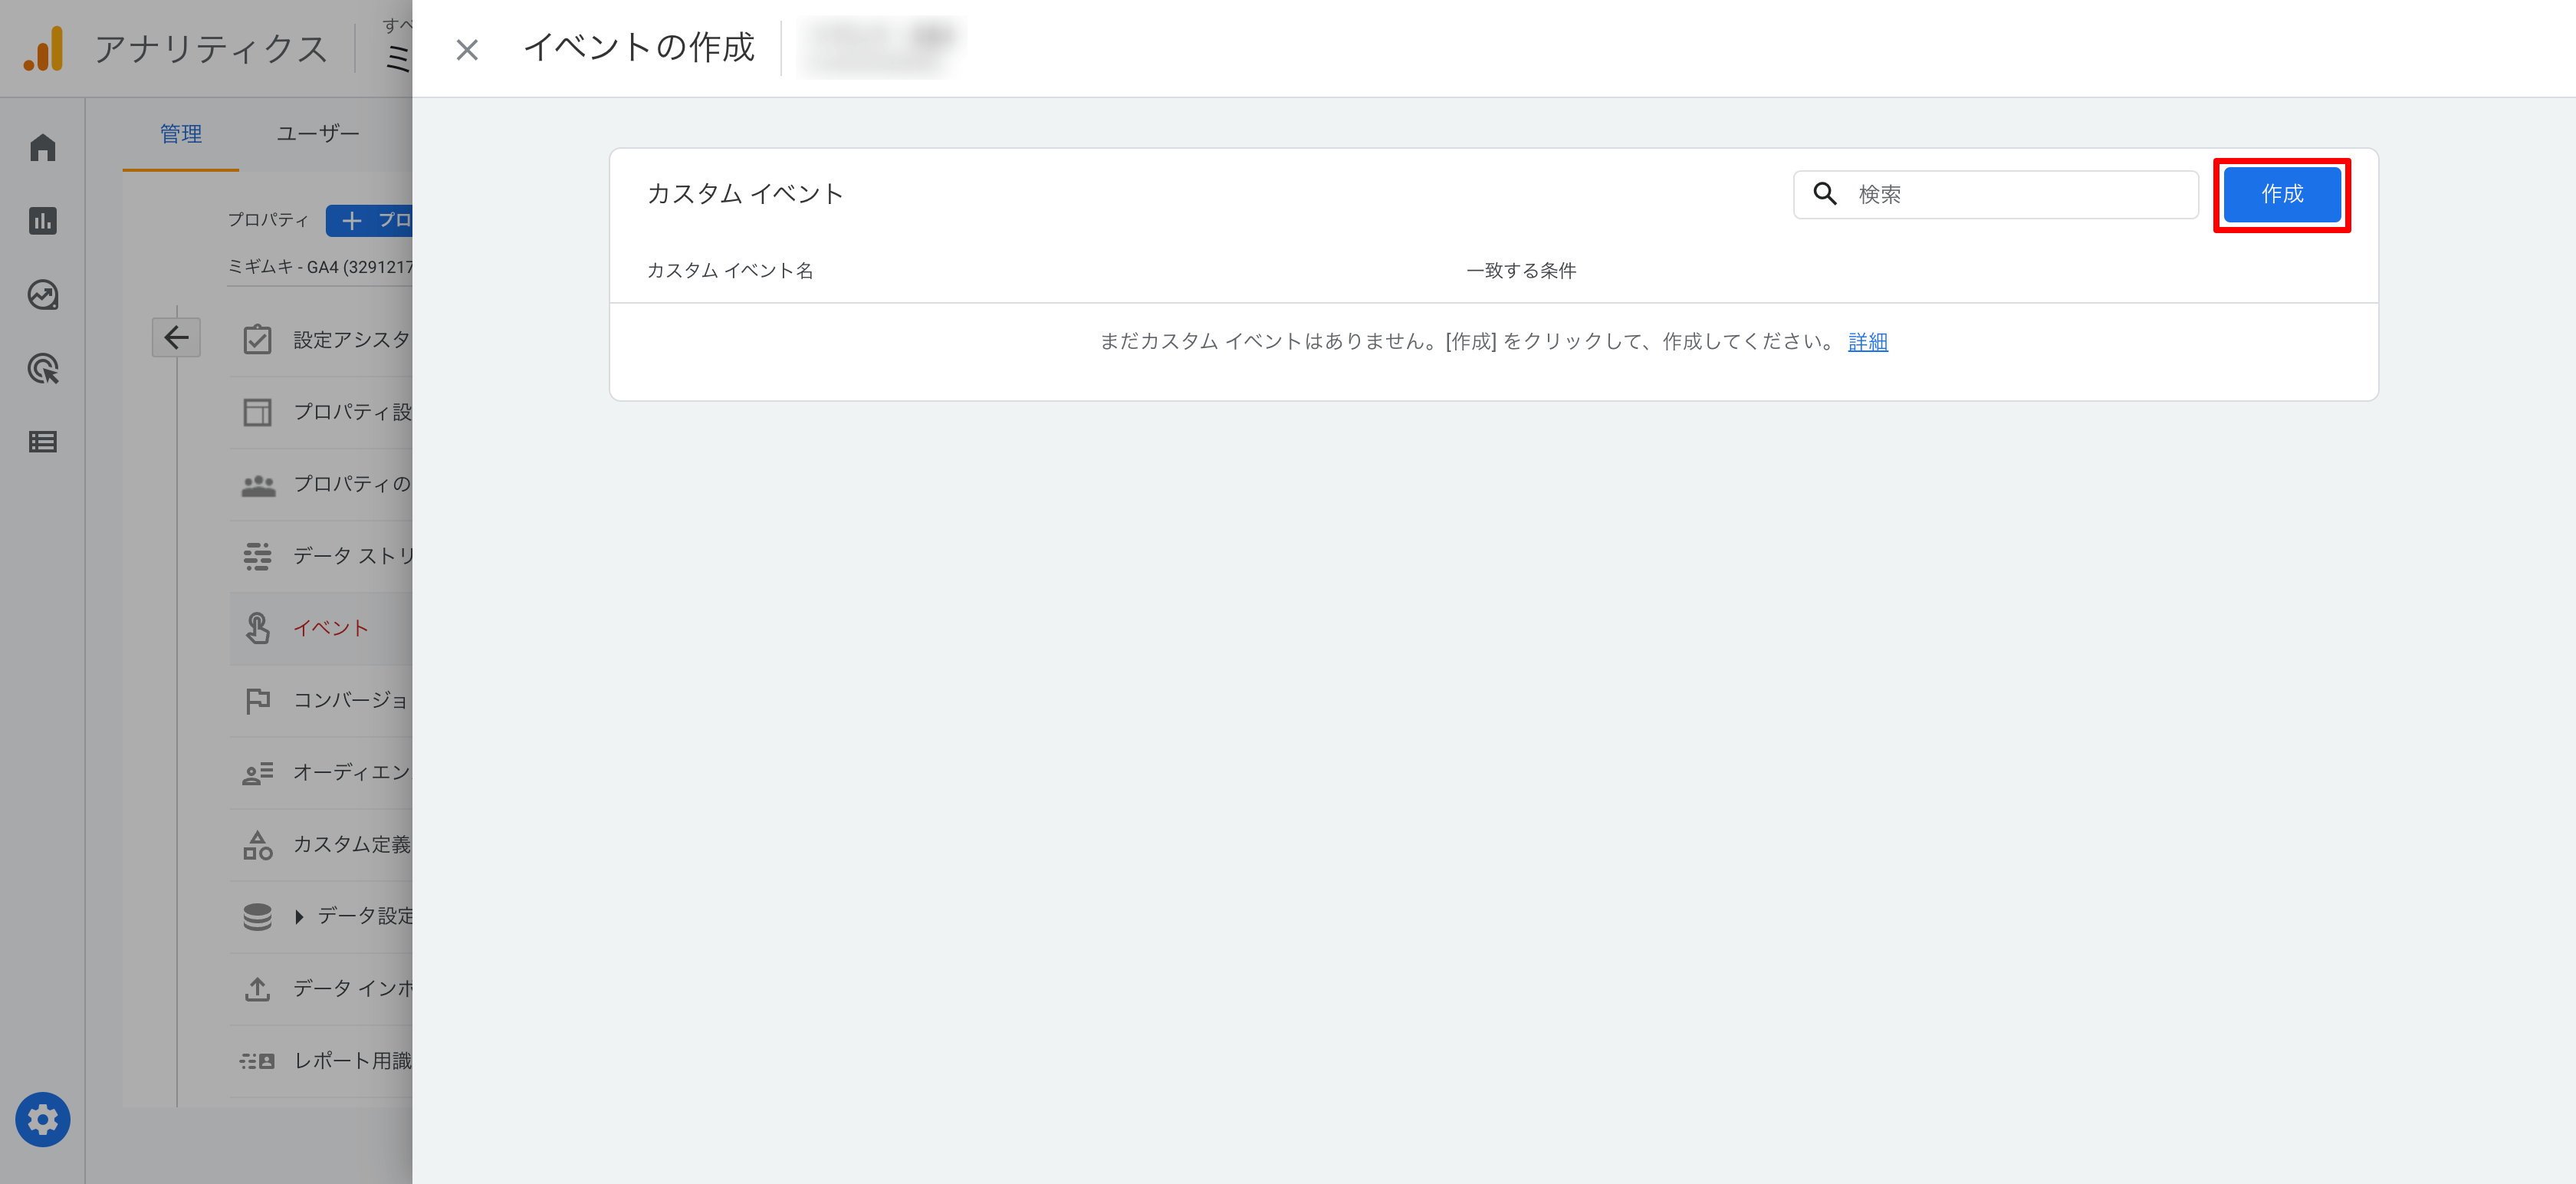Click the 一致する条件 column header
The image size is (2576, 1184).
pos(1521,270)
